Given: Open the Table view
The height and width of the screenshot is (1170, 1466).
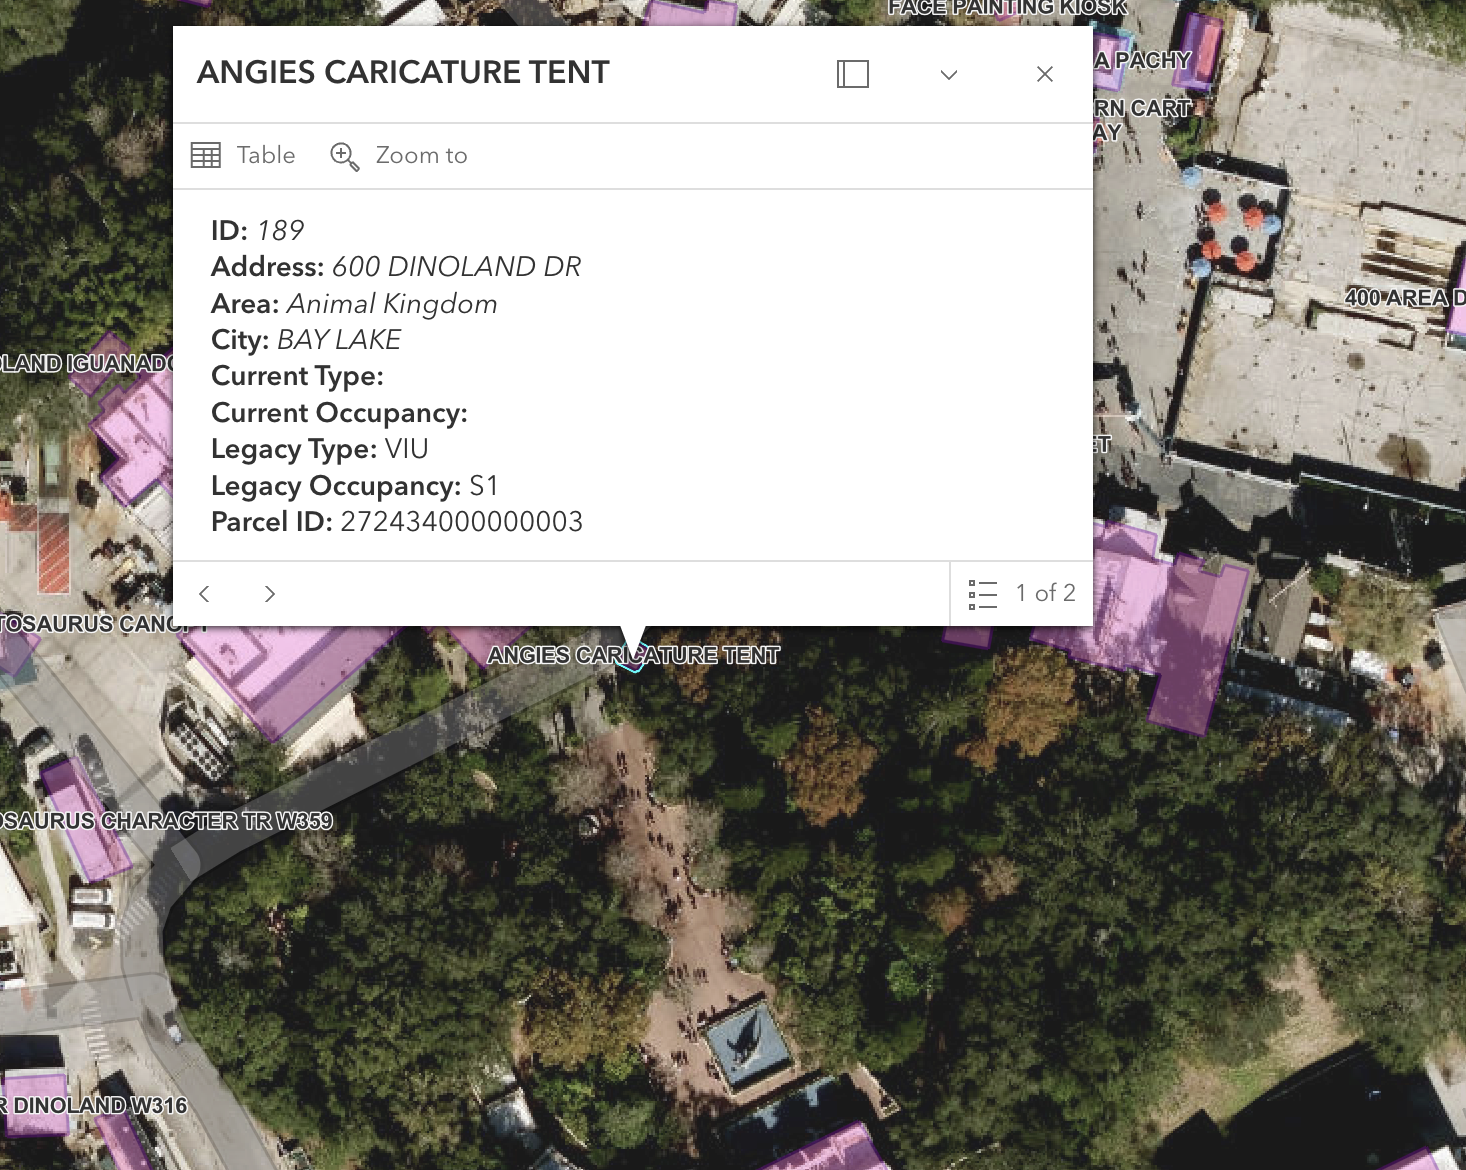Looking at the screenshot, I should [x=243, y=155].
